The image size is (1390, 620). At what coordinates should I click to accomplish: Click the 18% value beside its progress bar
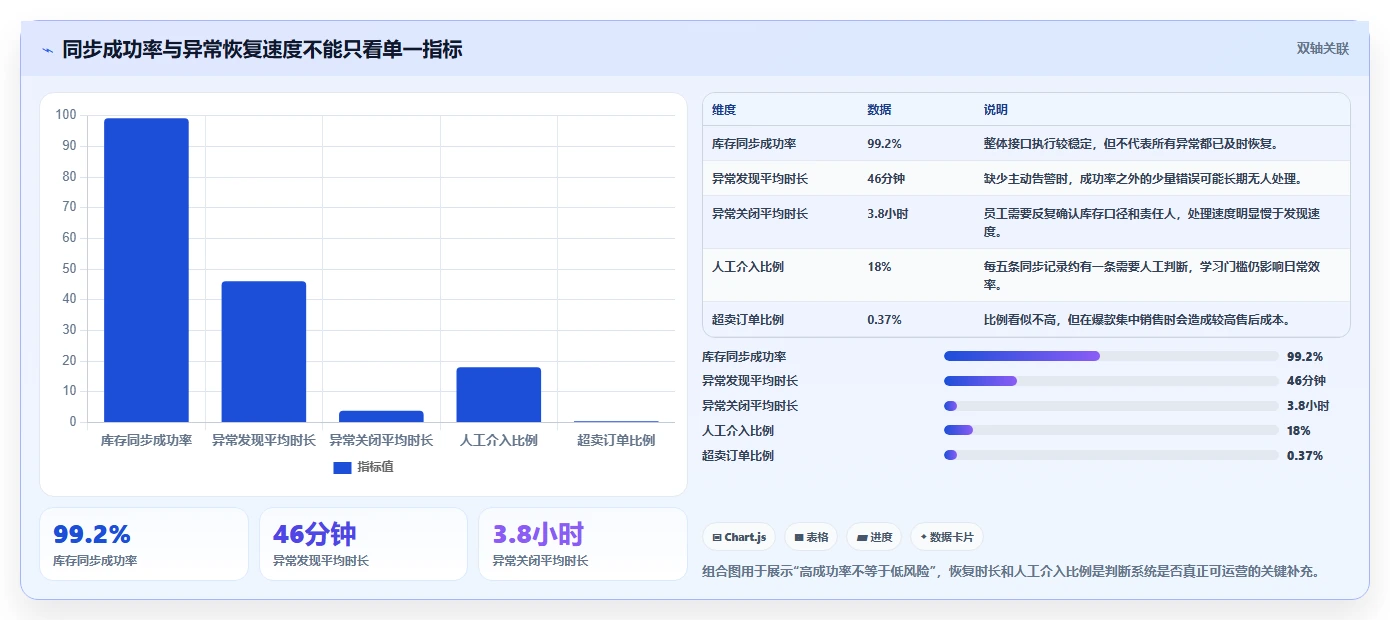click(x=1299, y=431)
